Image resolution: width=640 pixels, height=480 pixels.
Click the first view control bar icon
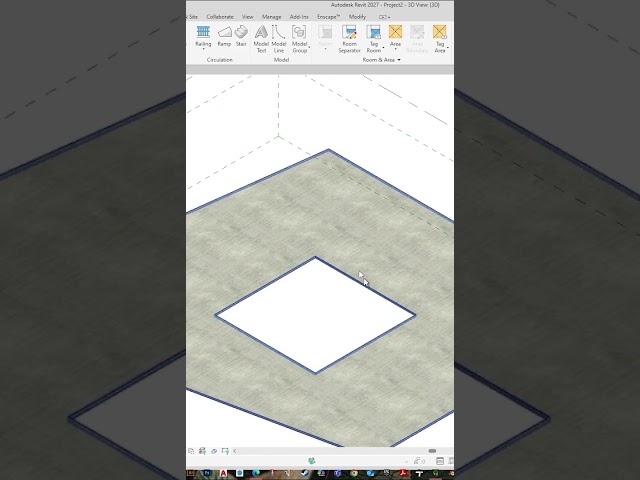191,451
